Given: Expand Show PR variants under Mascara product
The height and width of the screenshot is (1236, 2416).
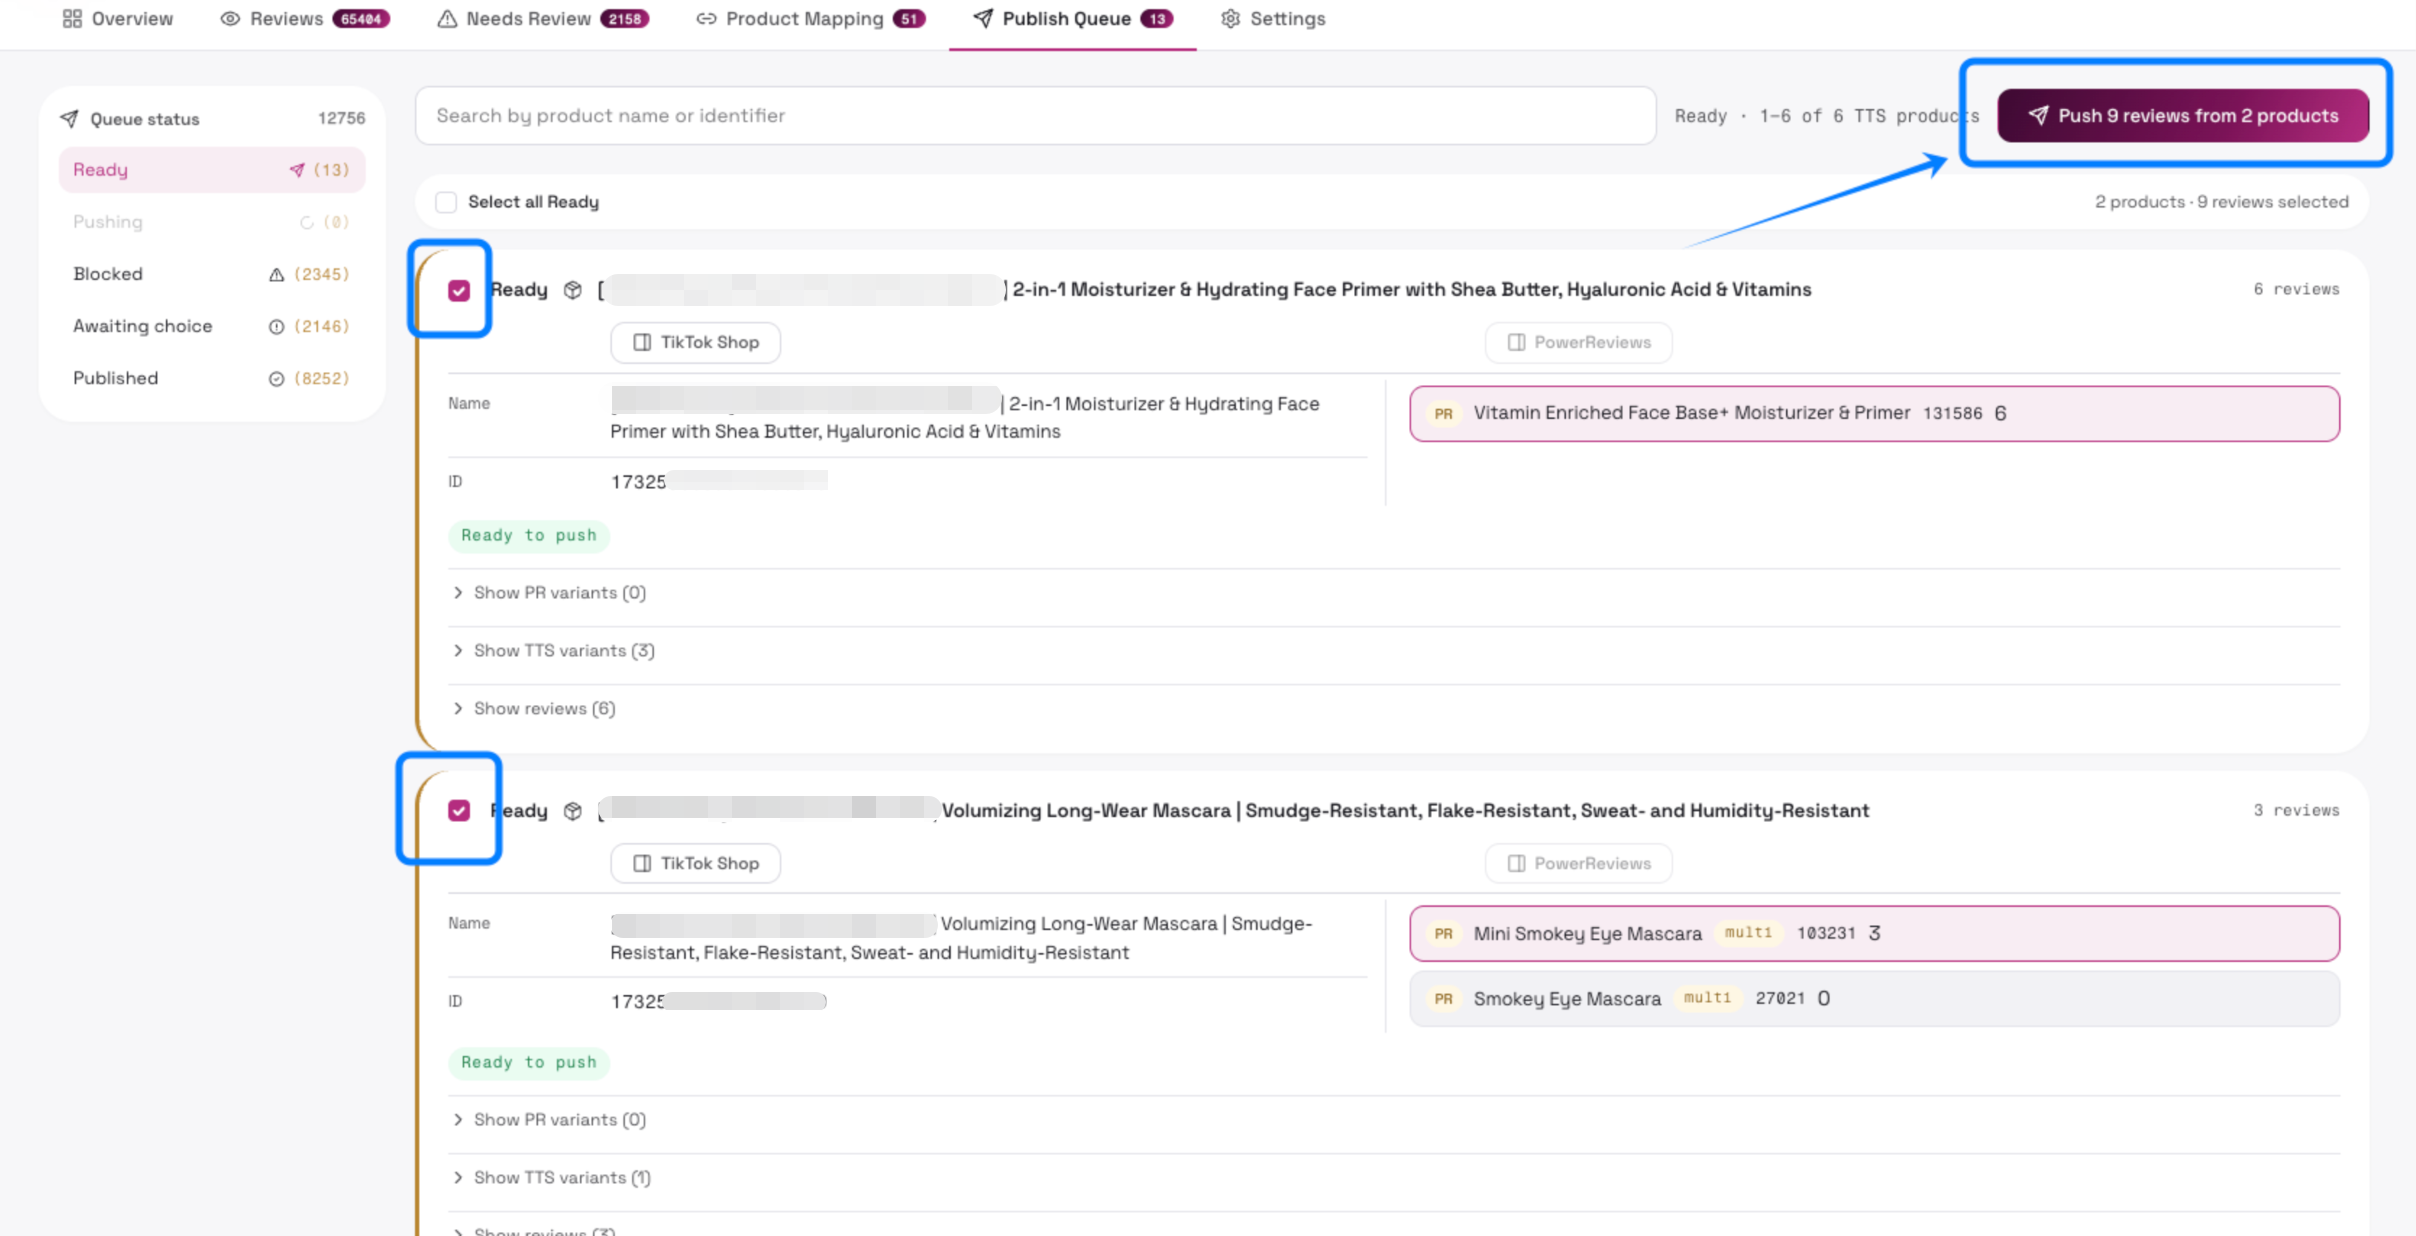Looking at the screenshot, I should (549, 1120).
